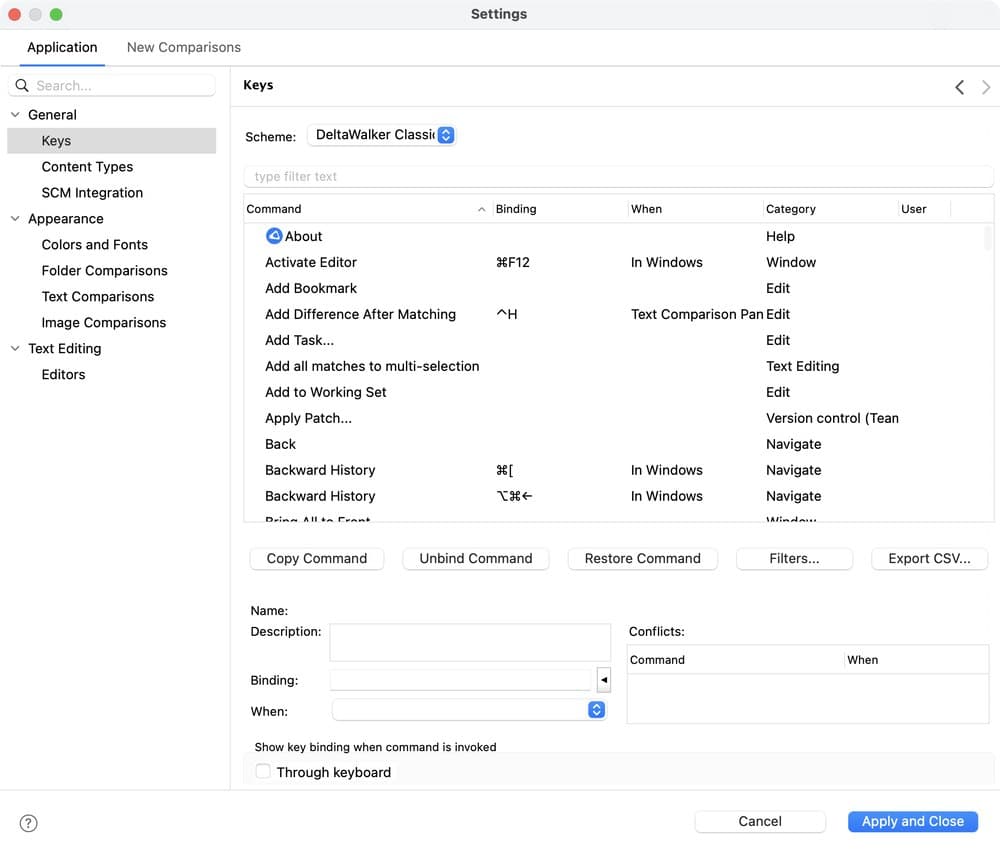
Task: Go forward with the right arrow
Action: pyautogui.click(x=986, y=87)
